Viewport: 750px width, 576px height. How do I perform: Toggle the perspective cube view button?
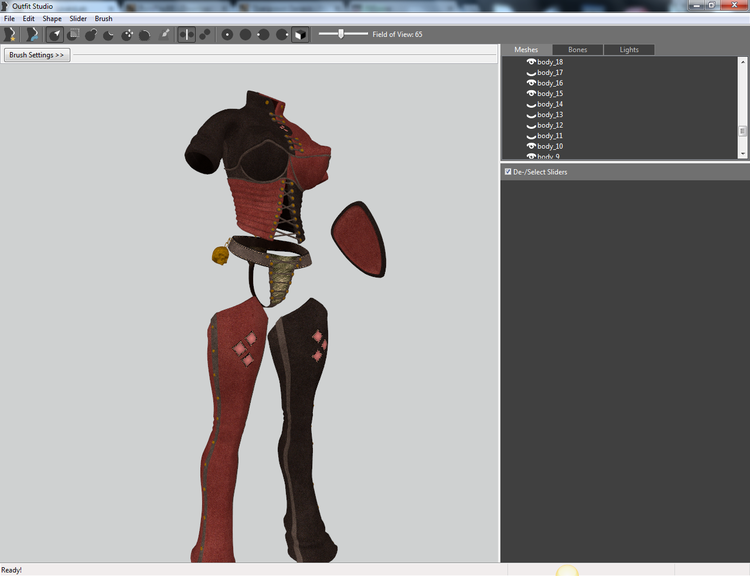click(x=300, y=34)
